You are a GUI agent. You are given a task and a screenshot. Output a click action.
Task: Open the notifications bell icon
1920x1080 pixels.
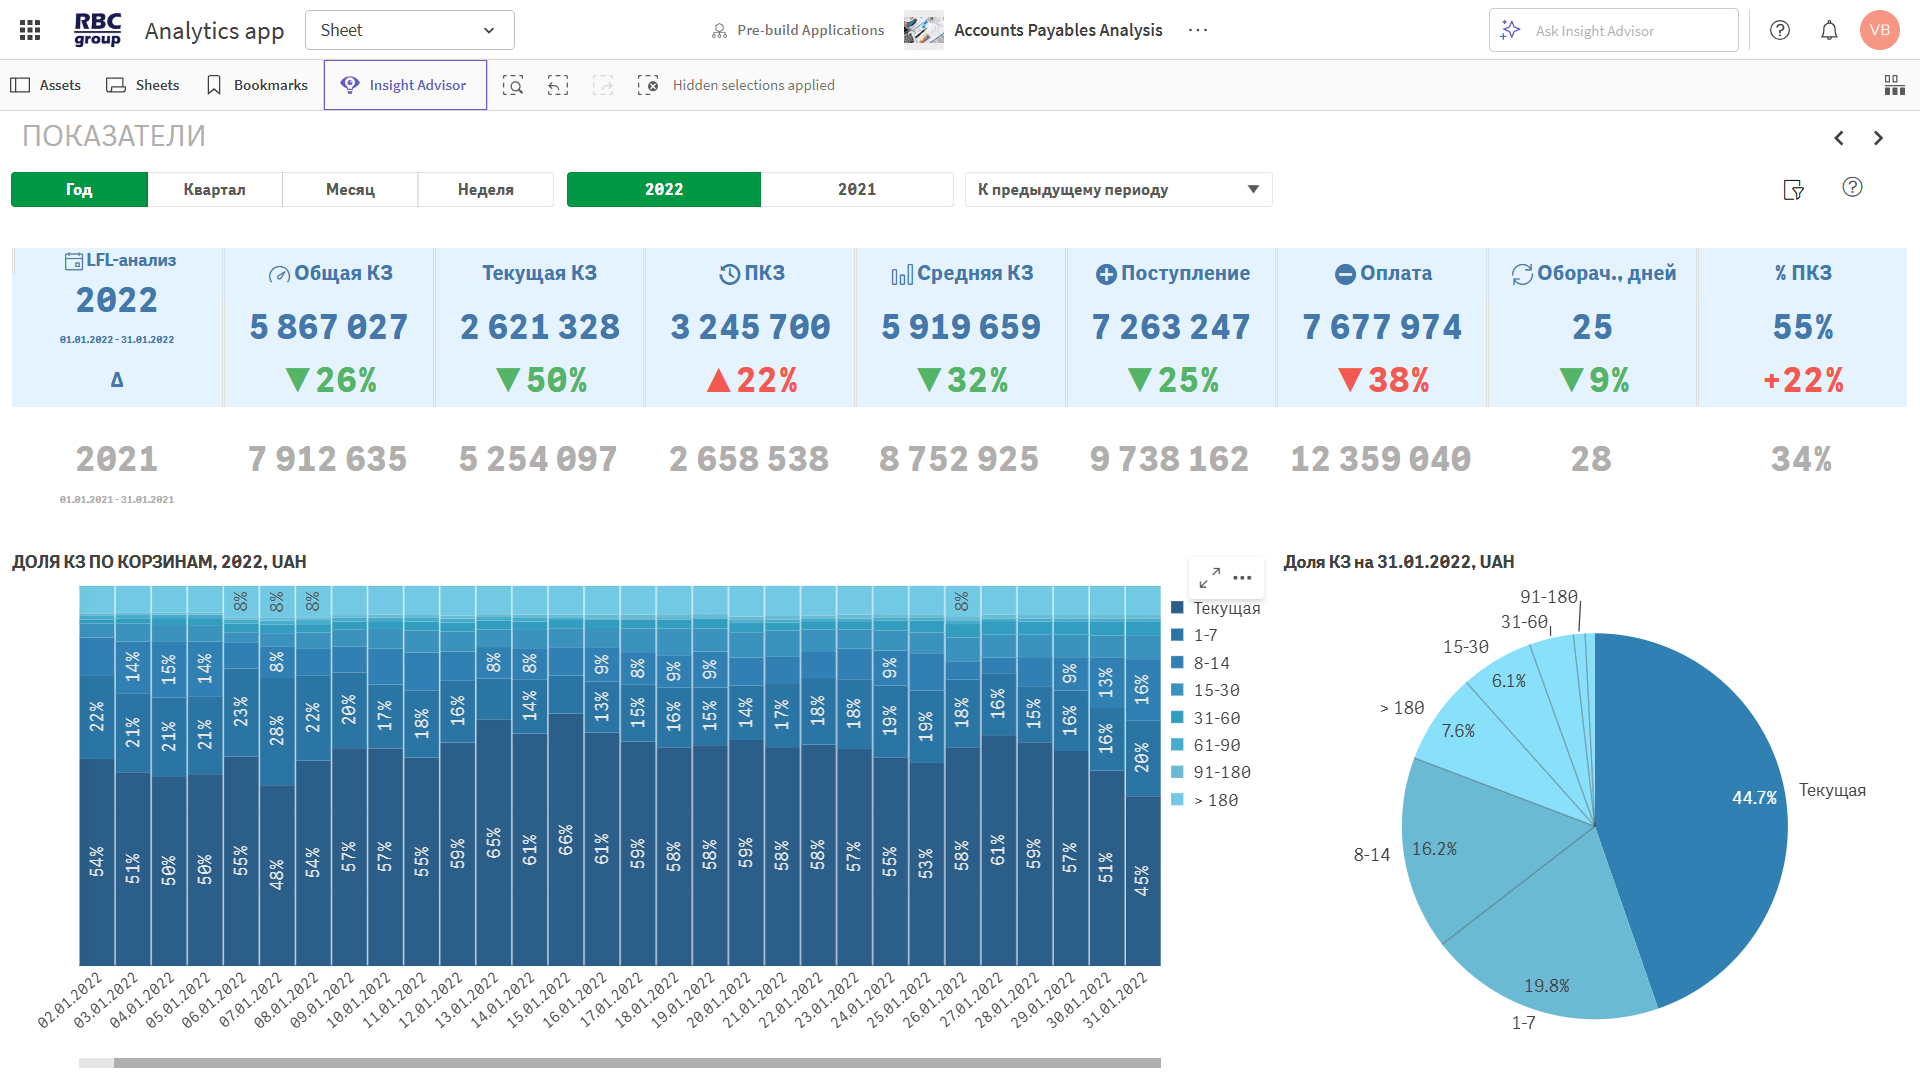(x=1829, y=30)
